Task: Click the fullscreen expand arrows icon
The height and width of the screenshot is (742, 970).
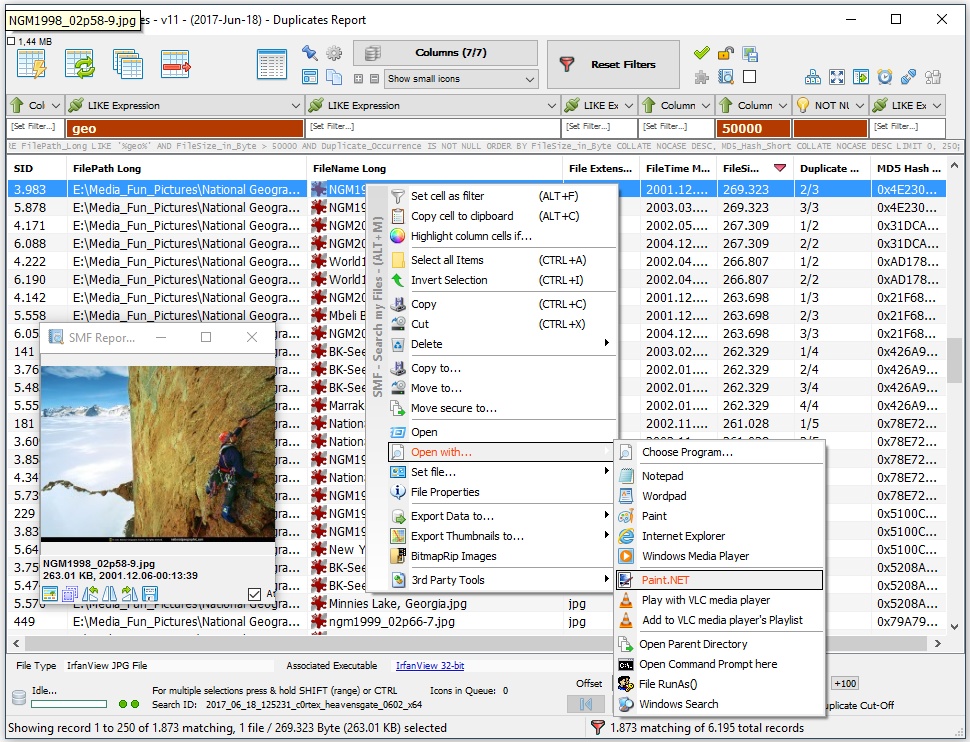Action: [837, 77]
